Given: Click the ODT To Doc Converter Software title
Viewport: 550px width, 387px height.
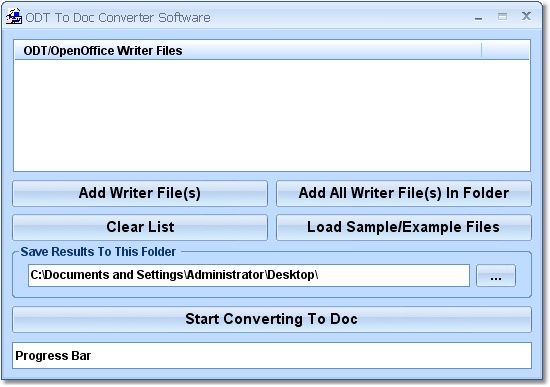Looking at the screenshot, I should [118, 18].
